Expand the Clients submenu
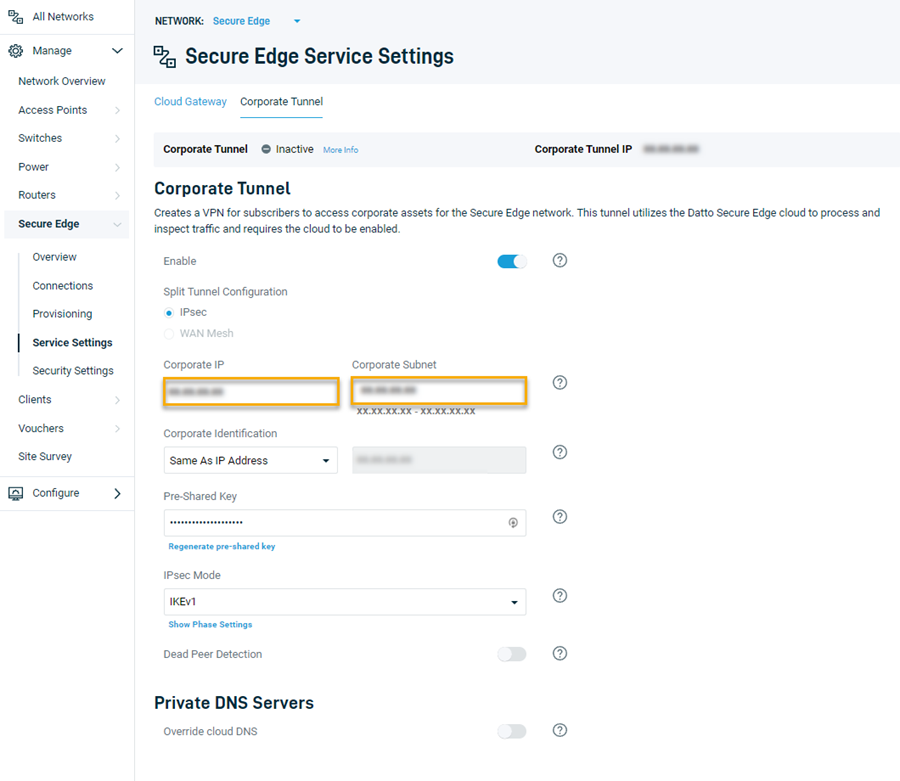This screenshot has height=781, width=900. [x=117, y=400]
